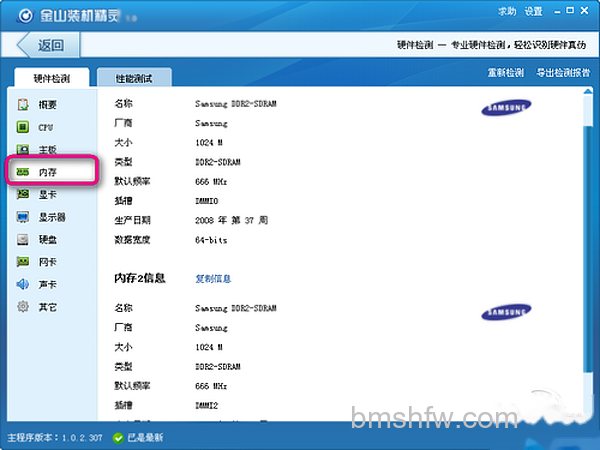Viewport: 600px width, 450px height.
Task: Click the vertical scrollbar up arrow
Action: 588,91
